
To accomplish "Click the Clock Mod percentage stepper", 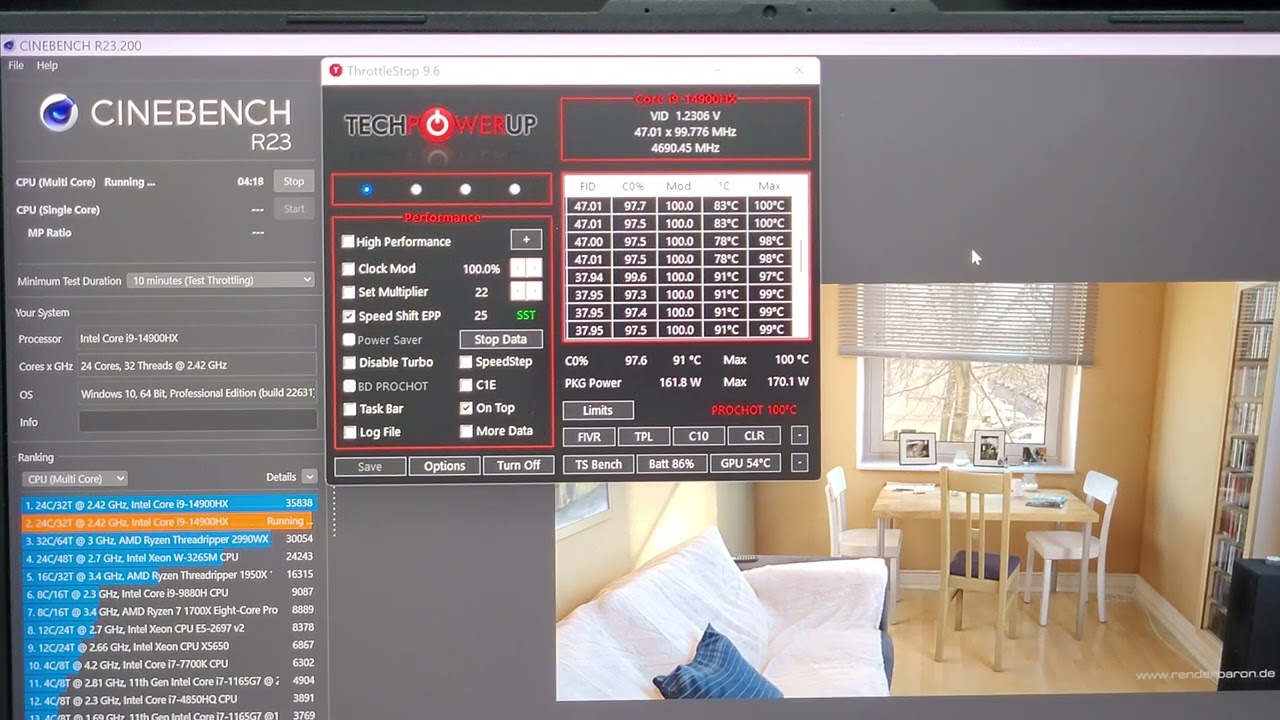I will tap(526, 268).
